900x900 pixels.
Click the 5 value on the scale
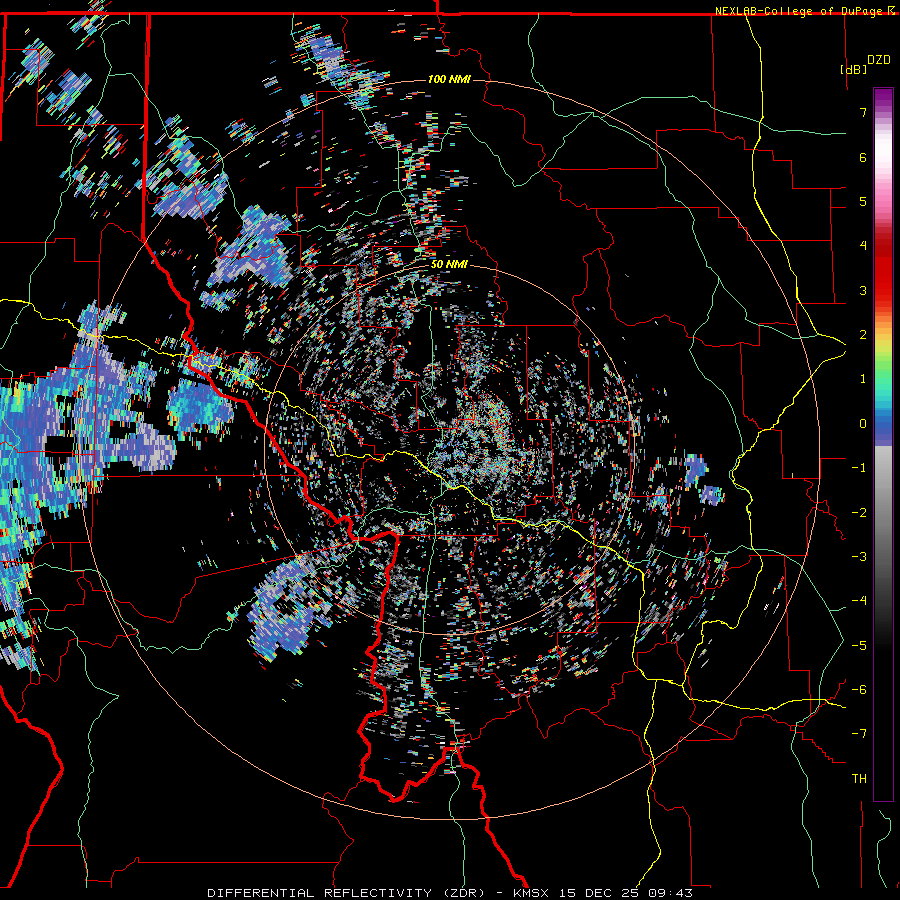pyautogui.click(x=863, y=201)
